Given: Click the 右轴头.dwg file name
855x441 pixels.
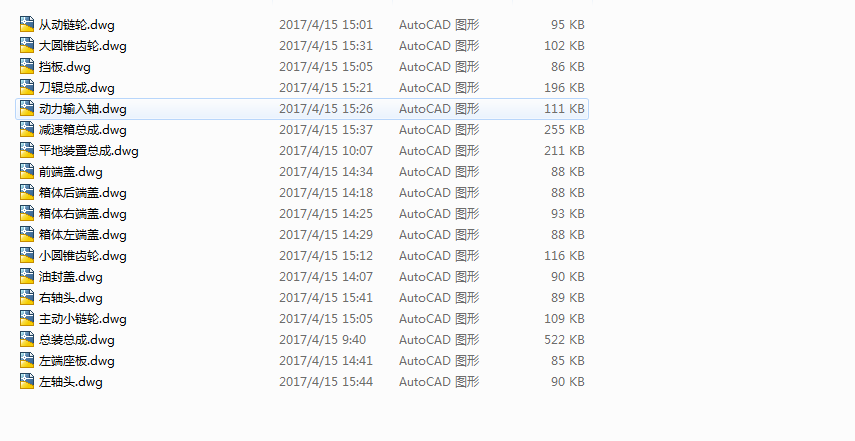Looking at the screenshot, I should [x=71, y=298].
